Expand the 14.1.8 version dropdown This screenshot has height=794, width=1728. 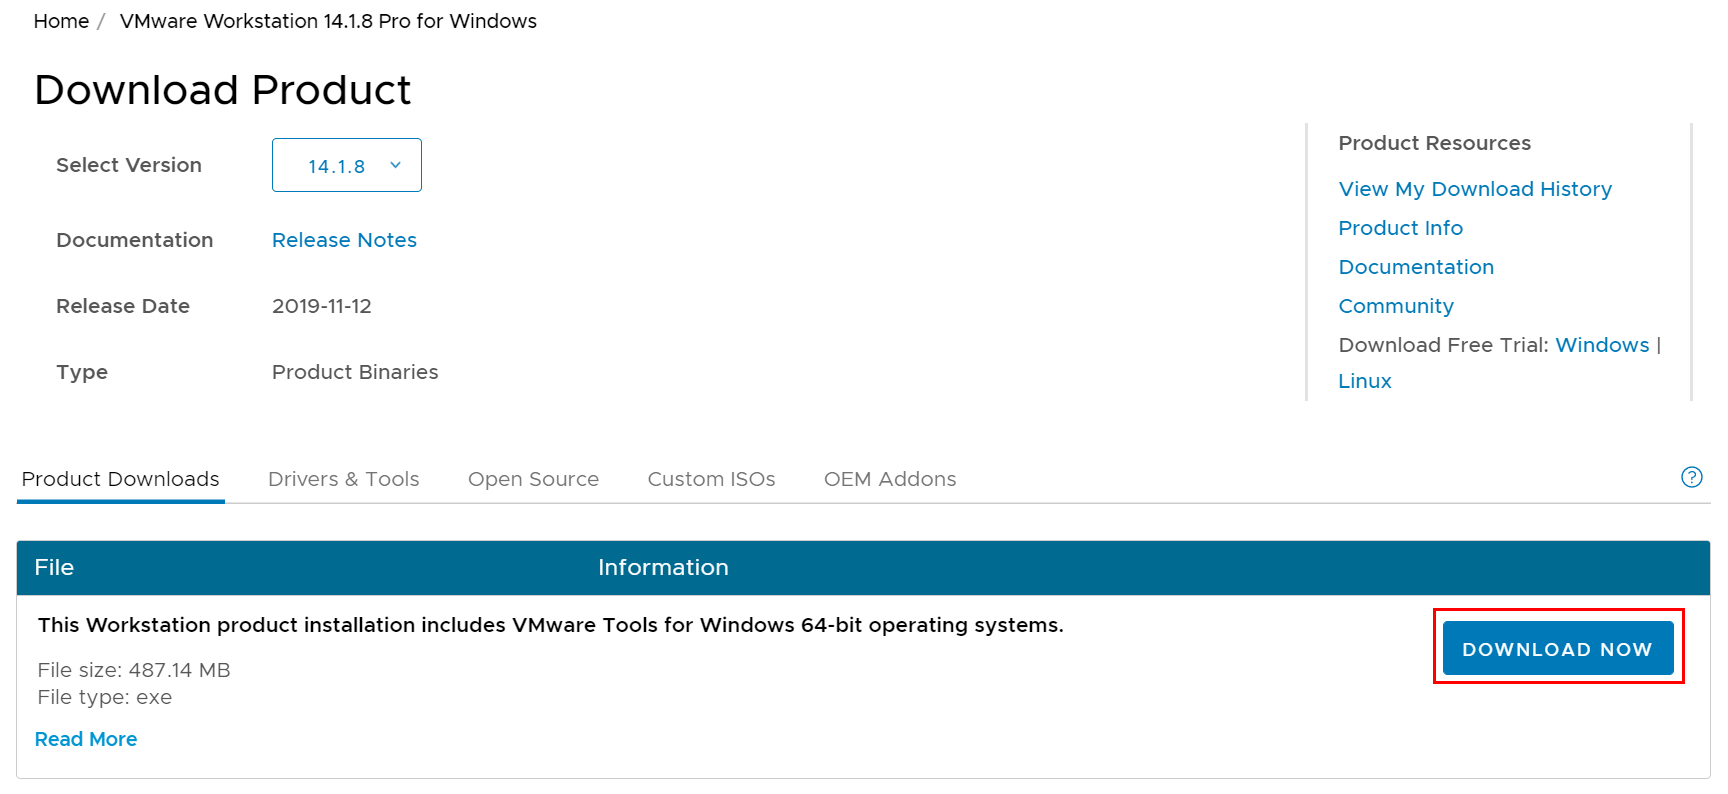click(346, 165)
